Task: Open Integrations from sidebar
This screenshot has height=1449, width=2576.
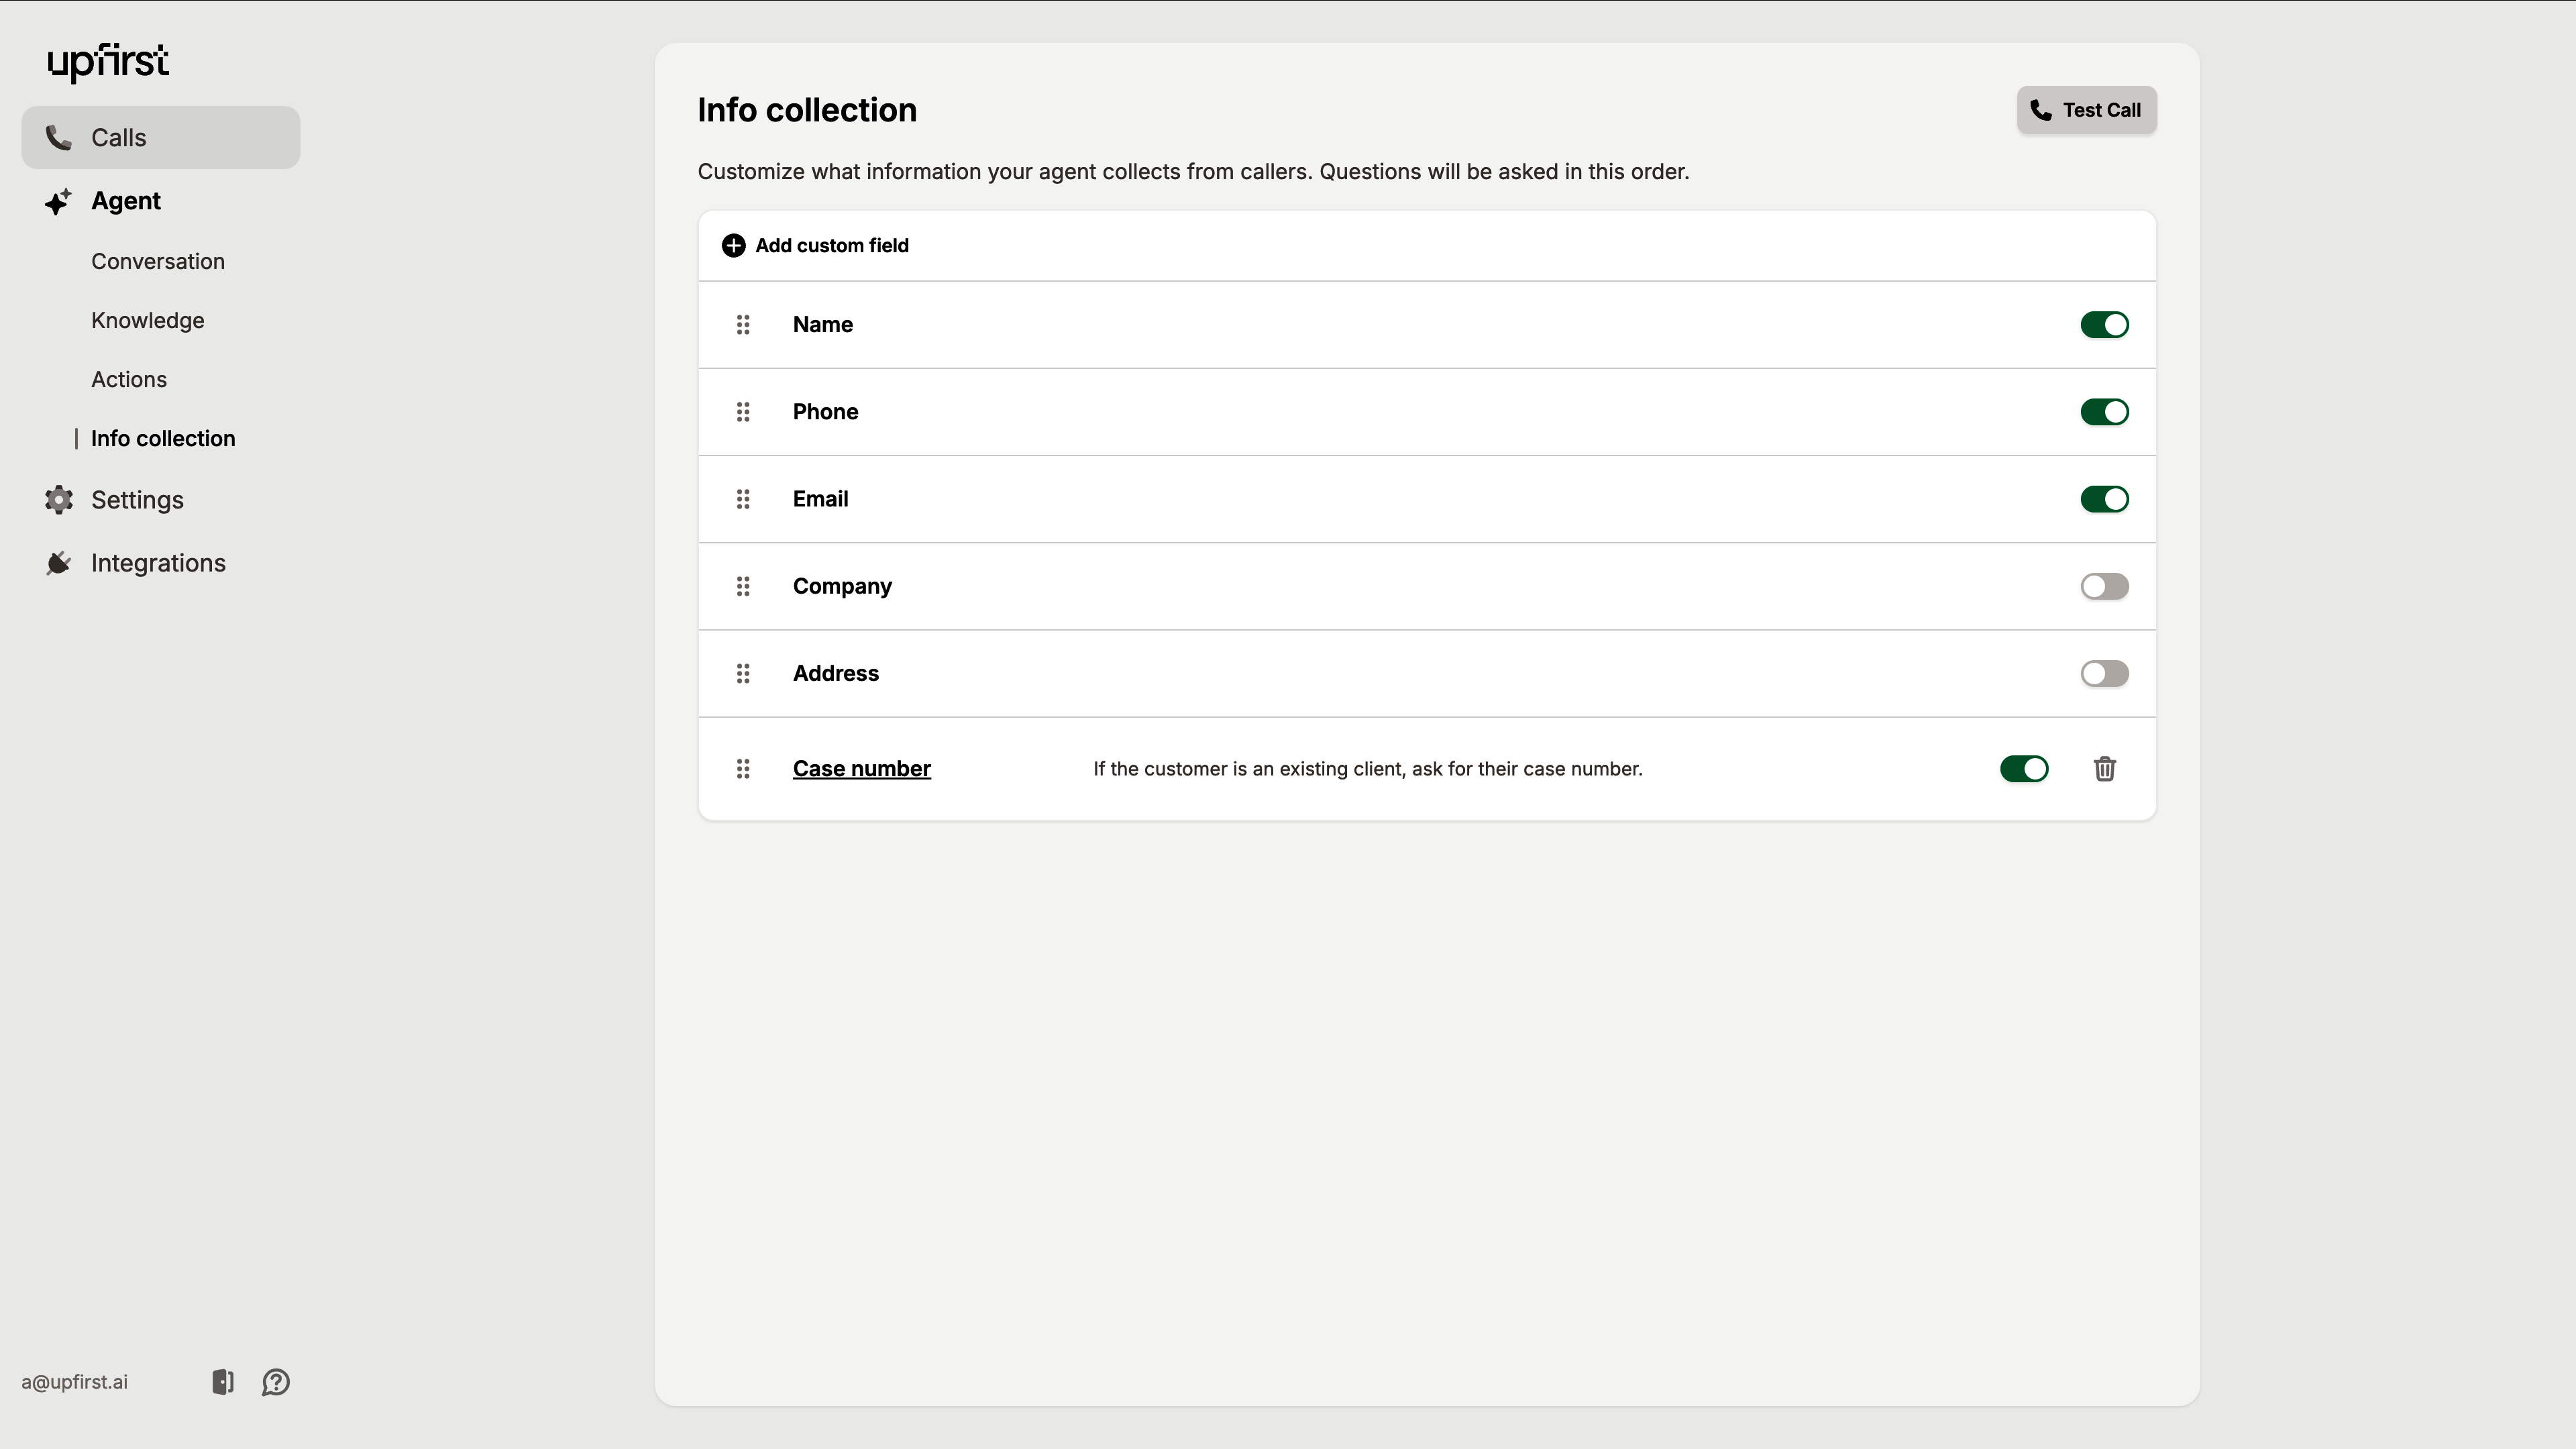Action: pos(158,563)
